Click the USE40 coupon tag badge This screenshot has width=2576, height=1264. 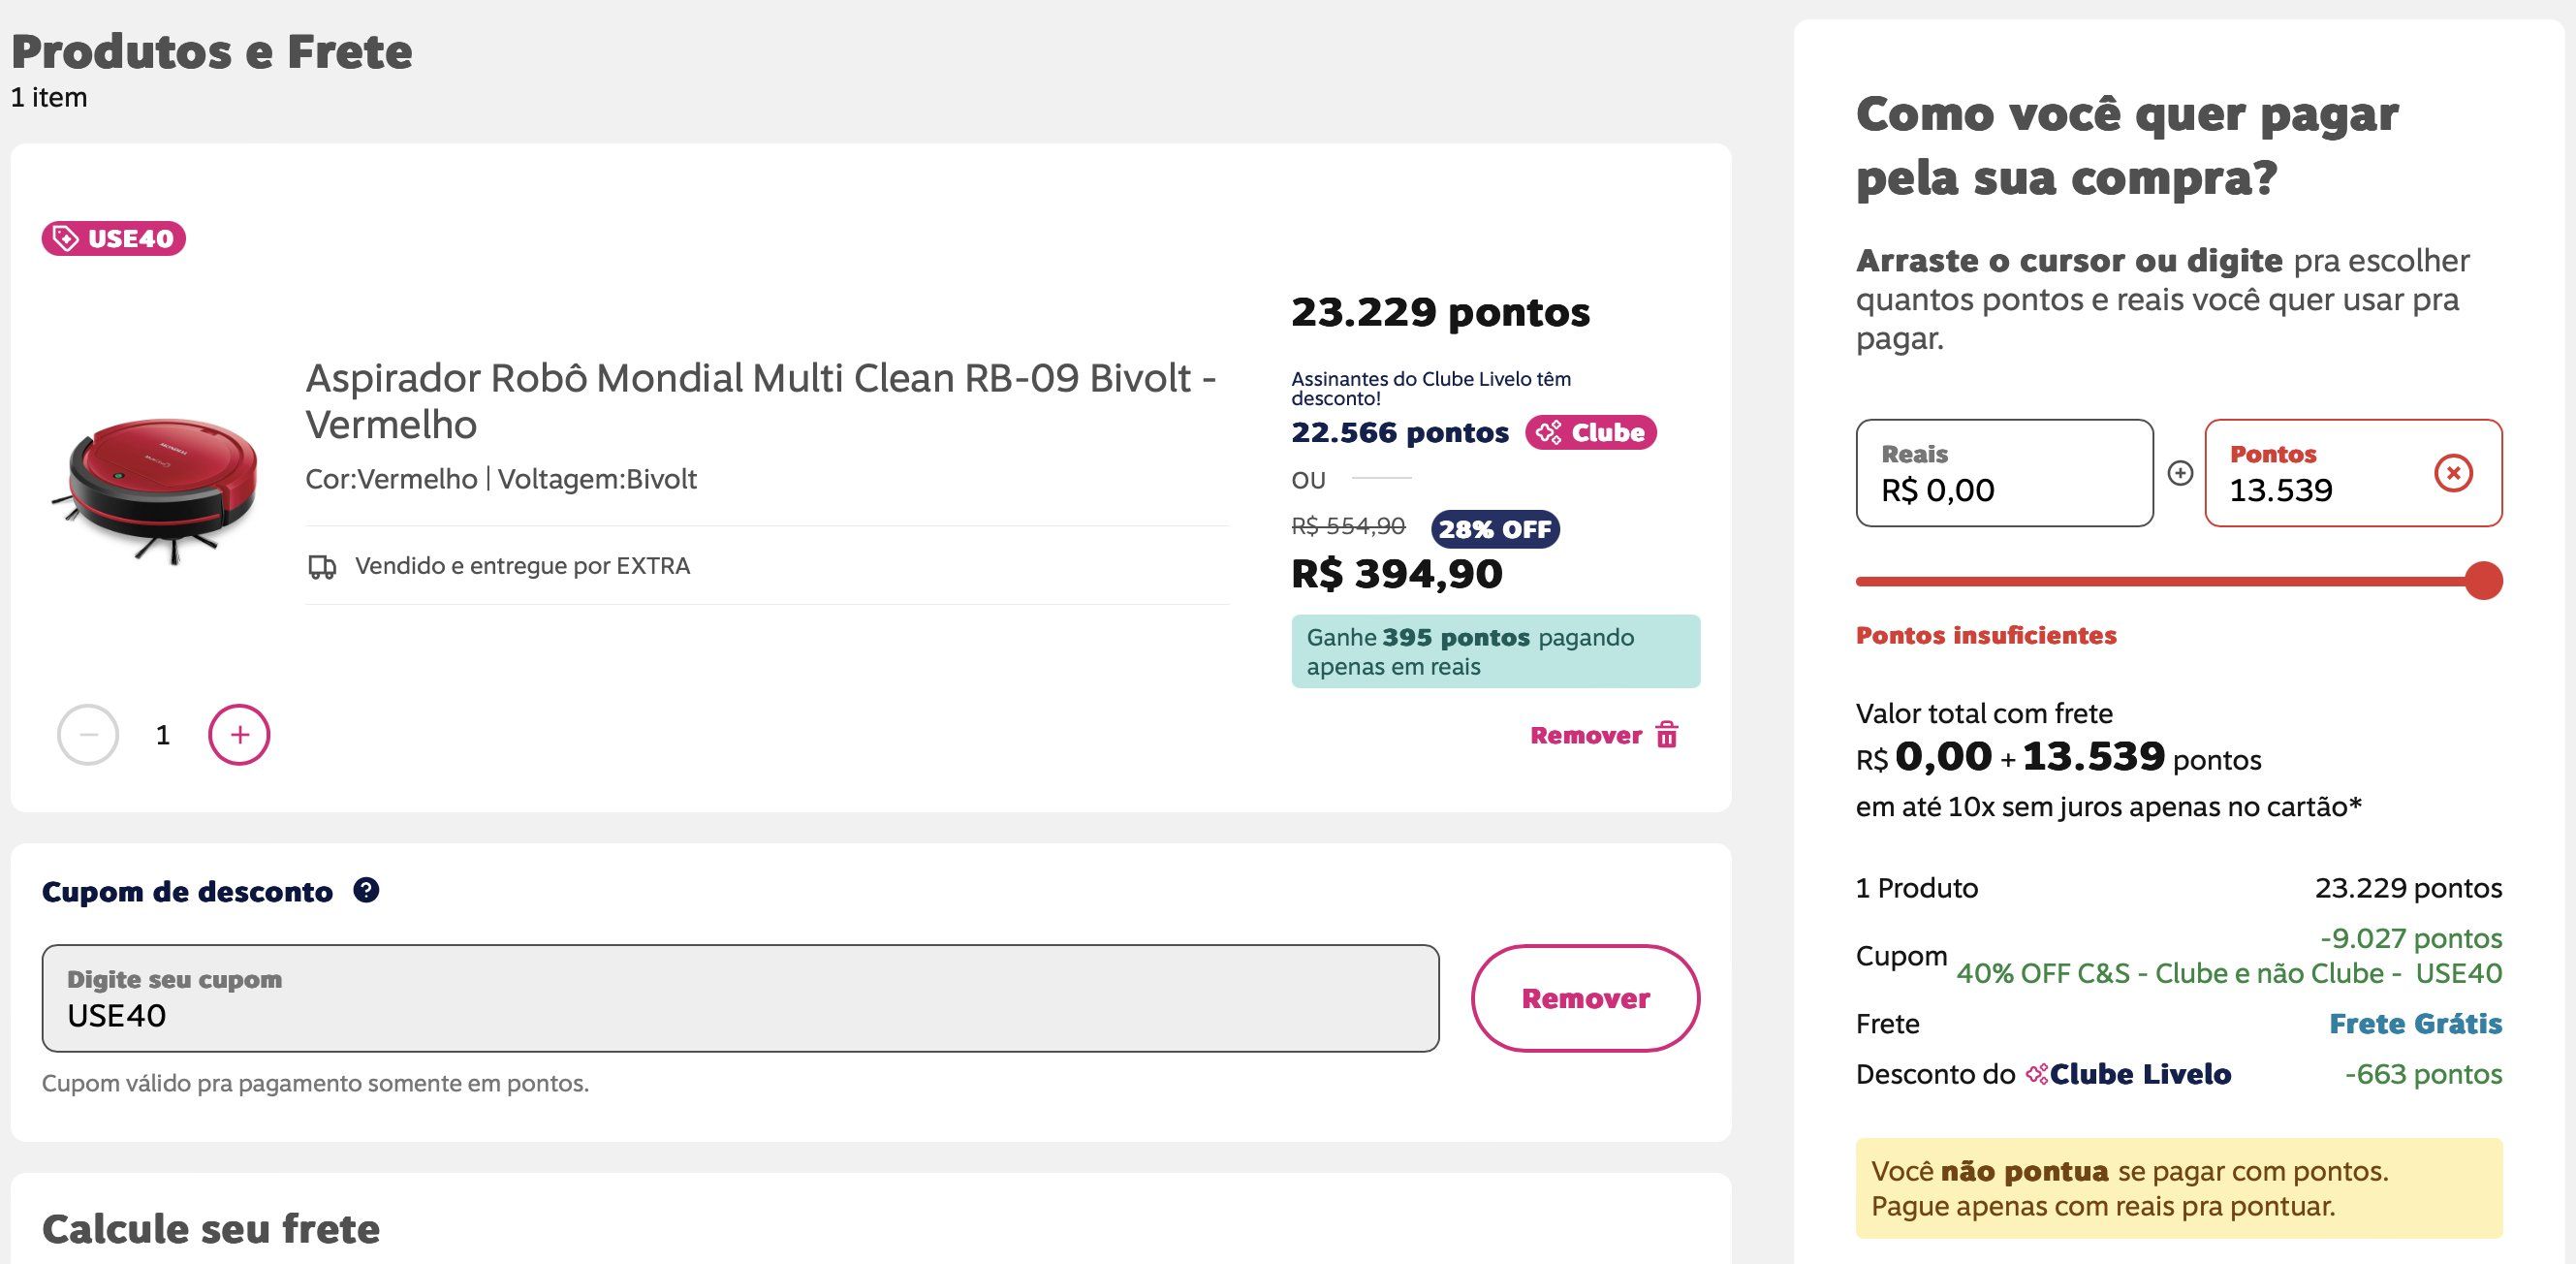pos(113,238)
